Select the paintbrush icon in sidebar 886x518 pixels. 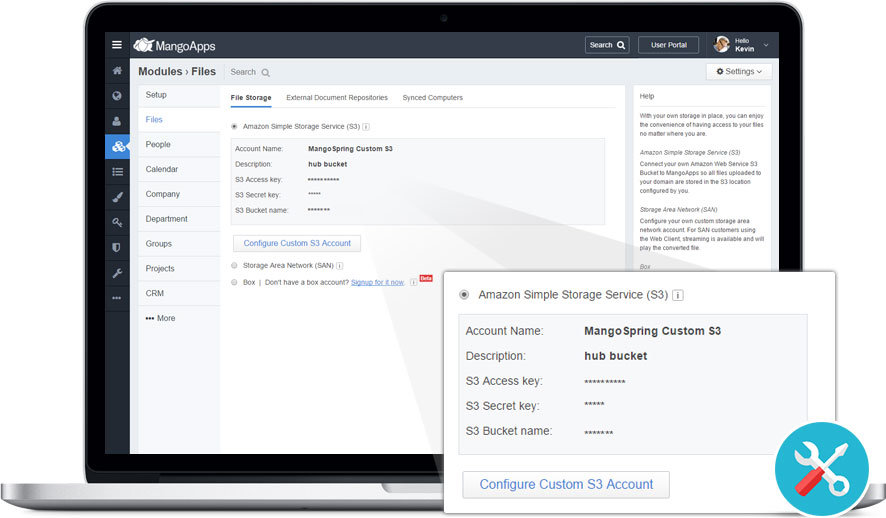[117, 197]
